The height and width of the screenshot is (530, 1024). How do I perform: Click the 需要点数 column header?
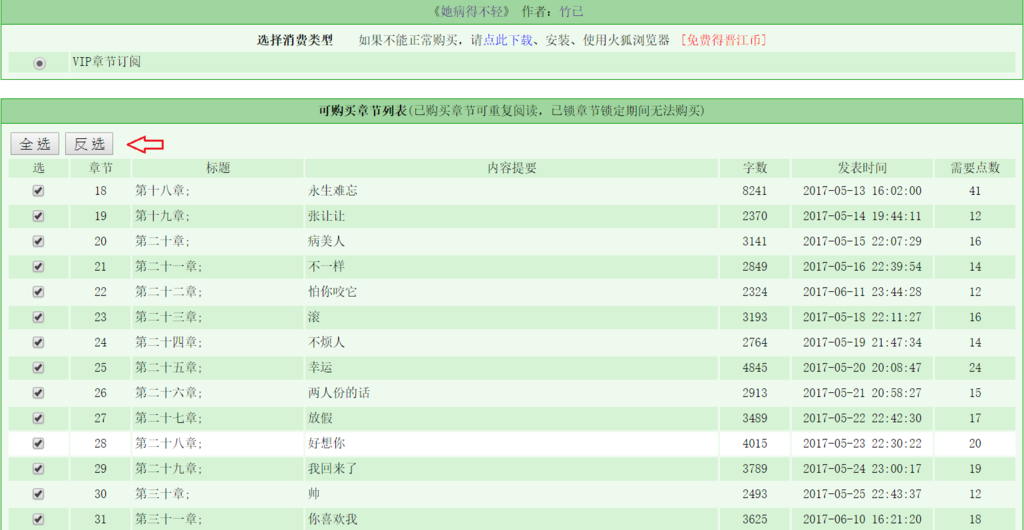(x=975, y=168)
